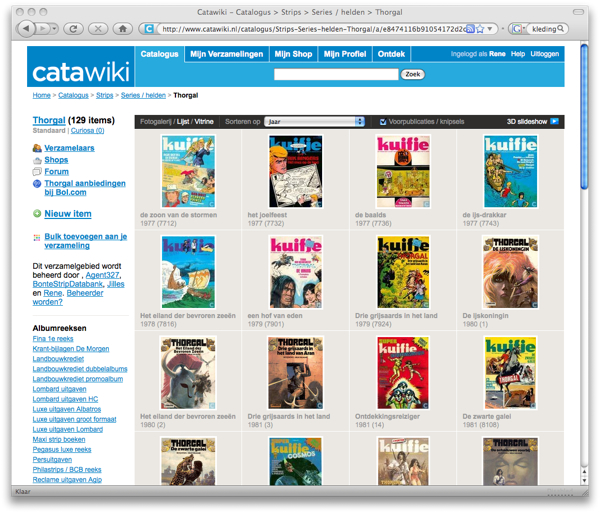Click Uitloggen to log out
Viewport: 600px width, 513px height.
pyautogui.click(x=545, y=54)
